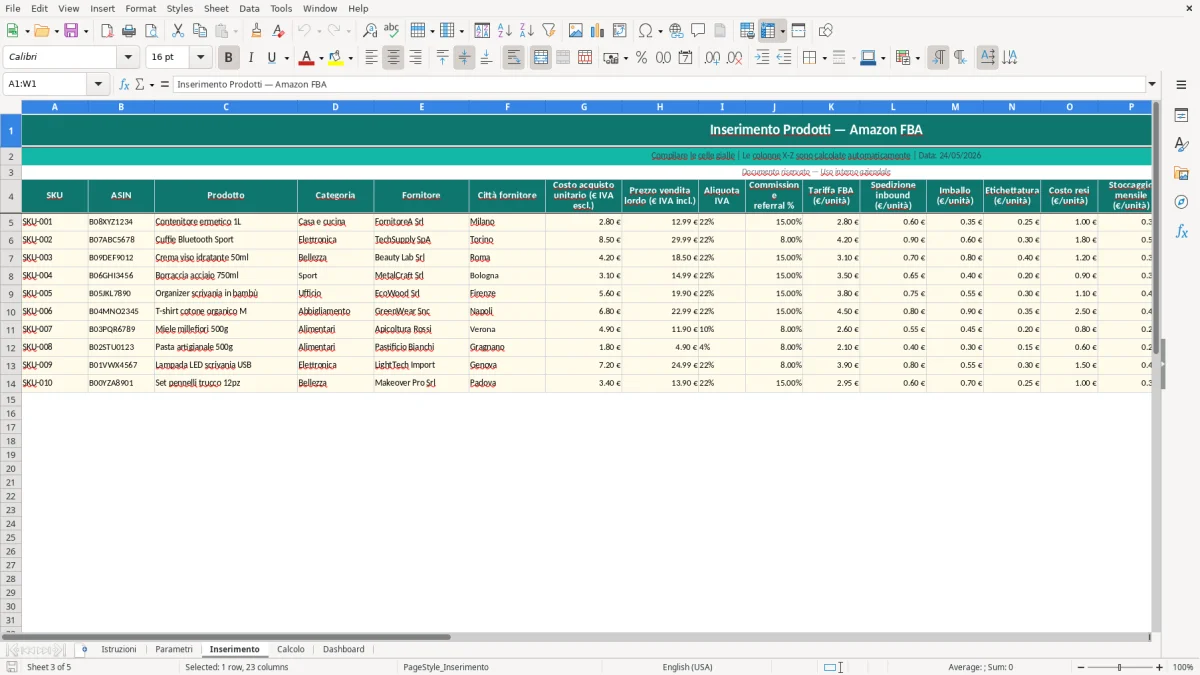
Task: Expand the Name Box dropdown arrow
Action: [98, 84]
